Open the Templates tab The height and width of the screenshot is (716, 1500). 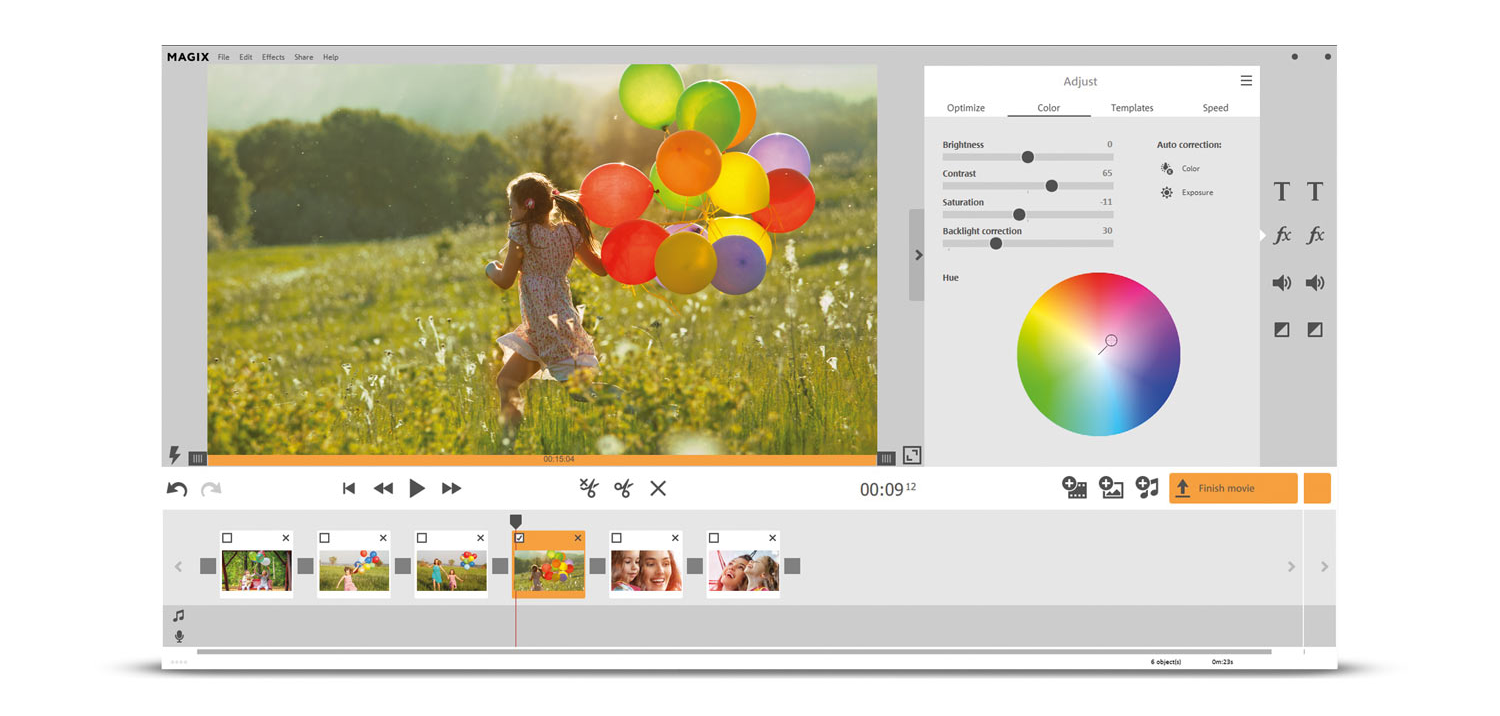(1132, 108)
